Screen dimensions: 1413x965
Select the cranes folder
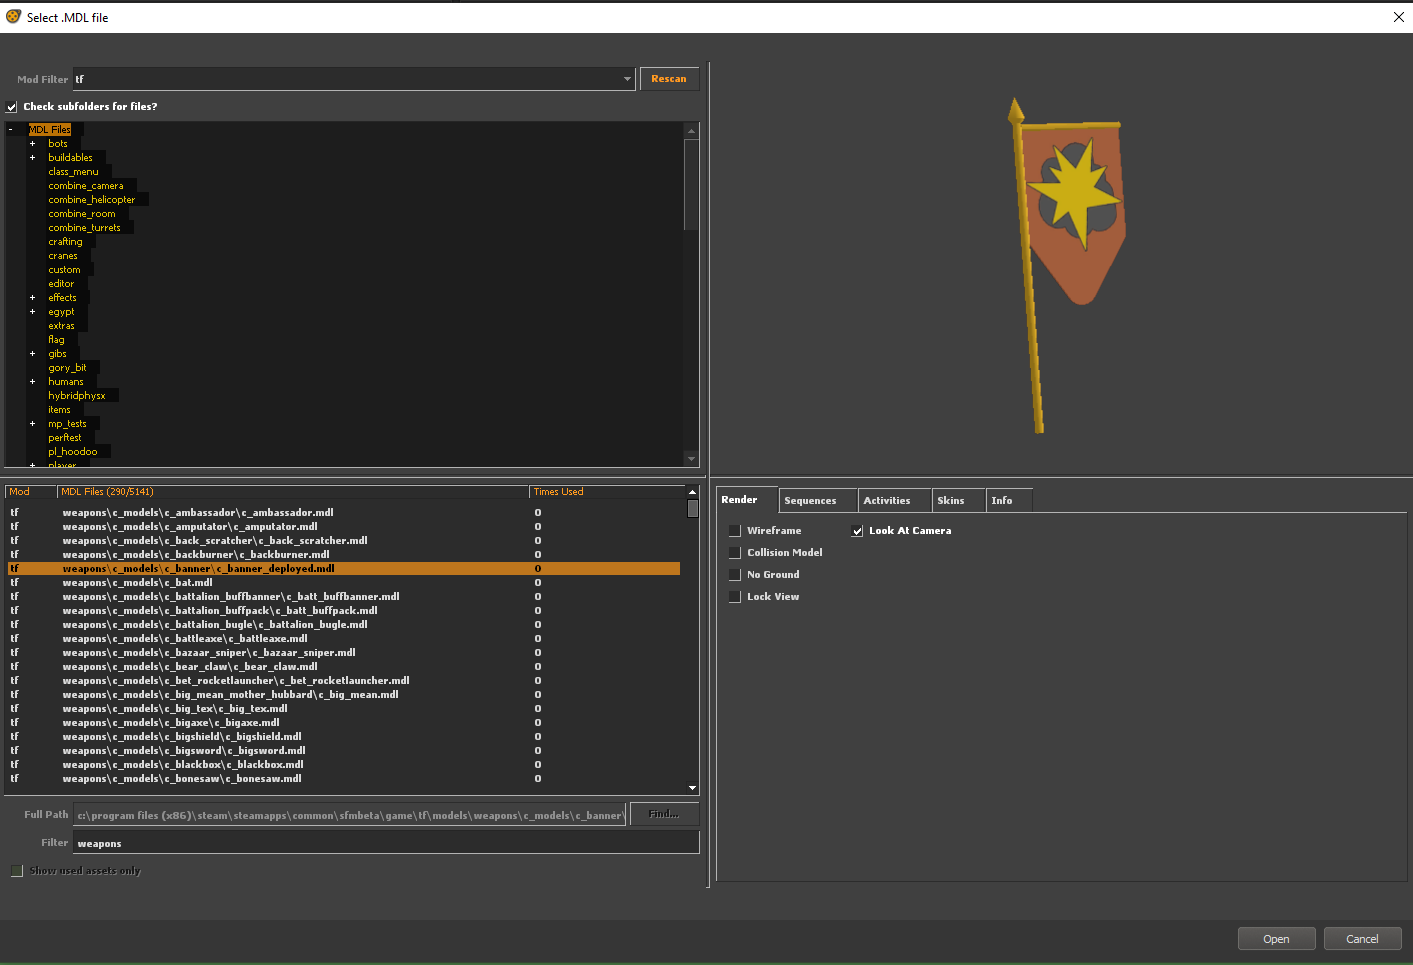(63, 256)
